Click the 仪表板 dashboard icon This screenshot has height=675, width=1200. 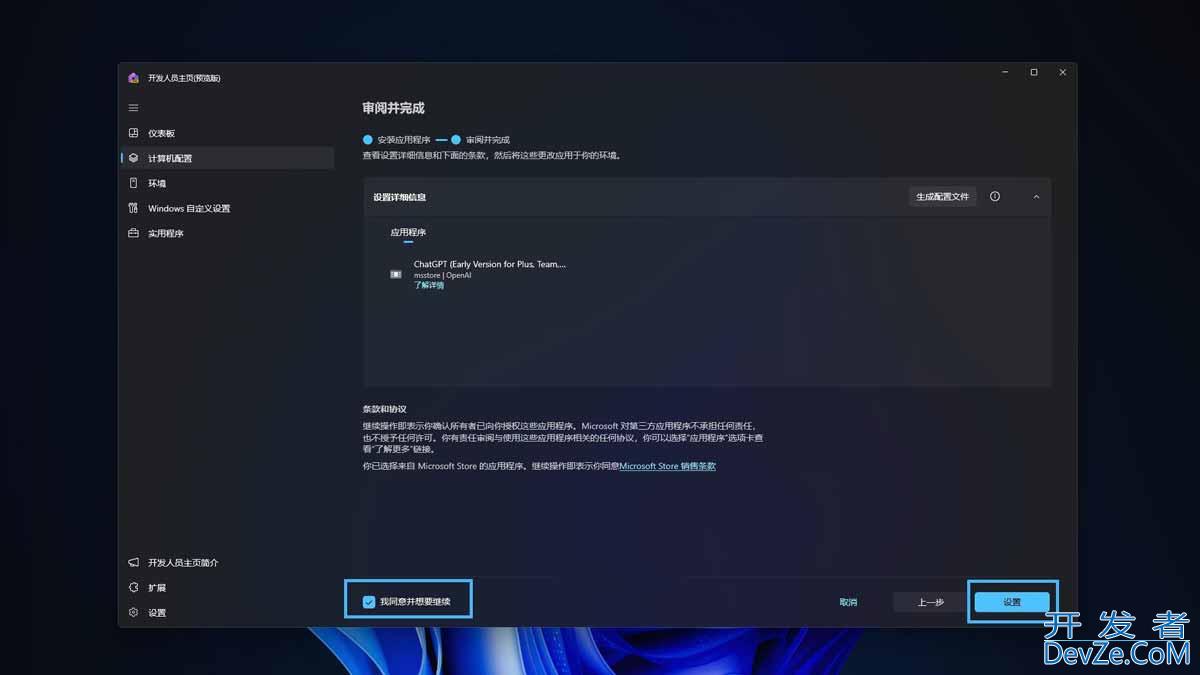(x=133, y=133)
